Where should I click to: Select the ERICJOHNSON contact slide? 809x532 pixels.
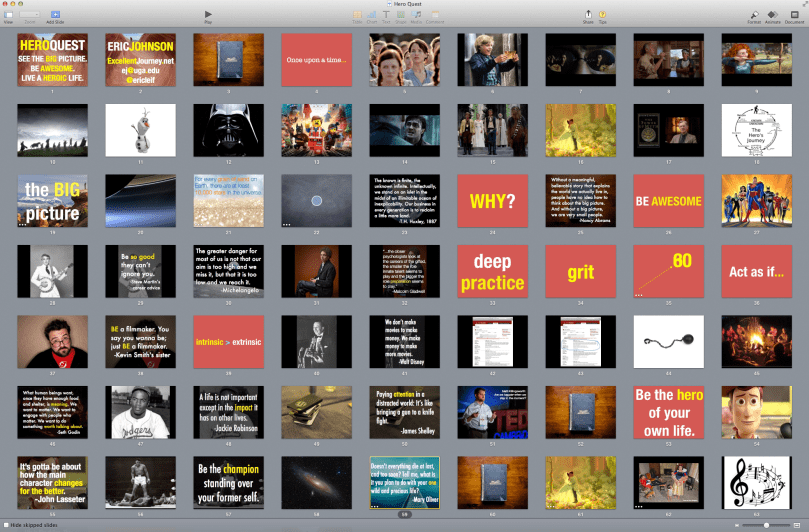pyautogui.click(x=140, y=60)
